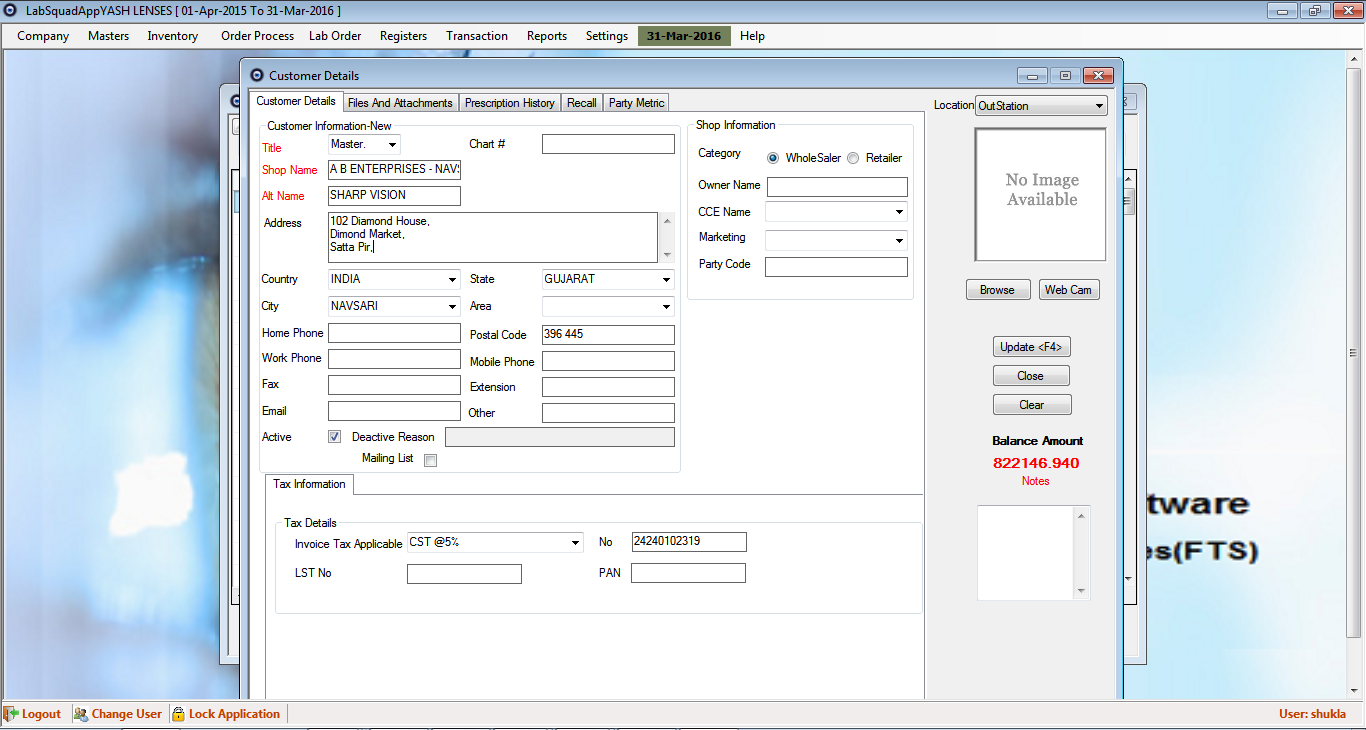Click the Browse button
Viewport: 1366px width, 730px height.
click(x=997, y=290)
